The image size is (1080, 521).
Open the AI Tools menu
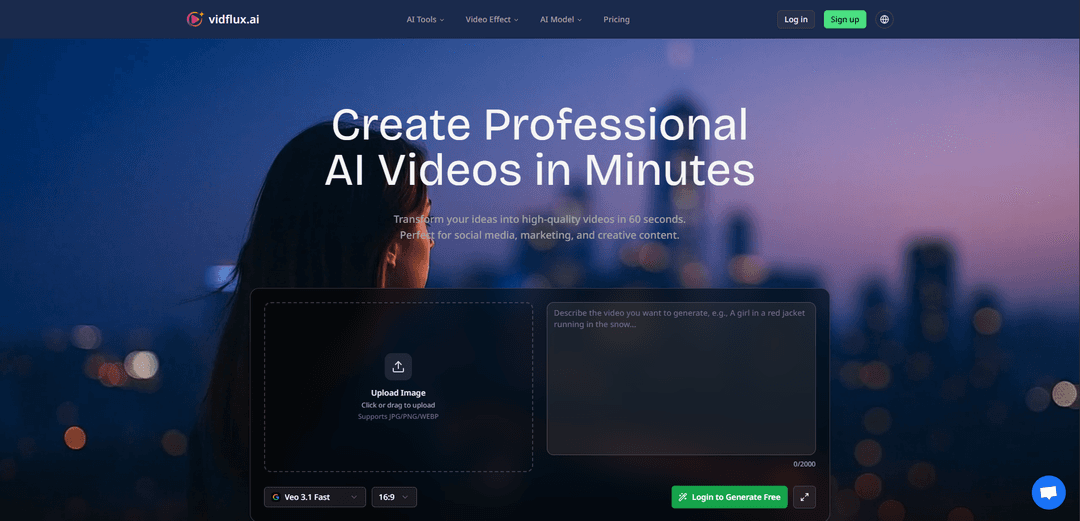[425, 19]
